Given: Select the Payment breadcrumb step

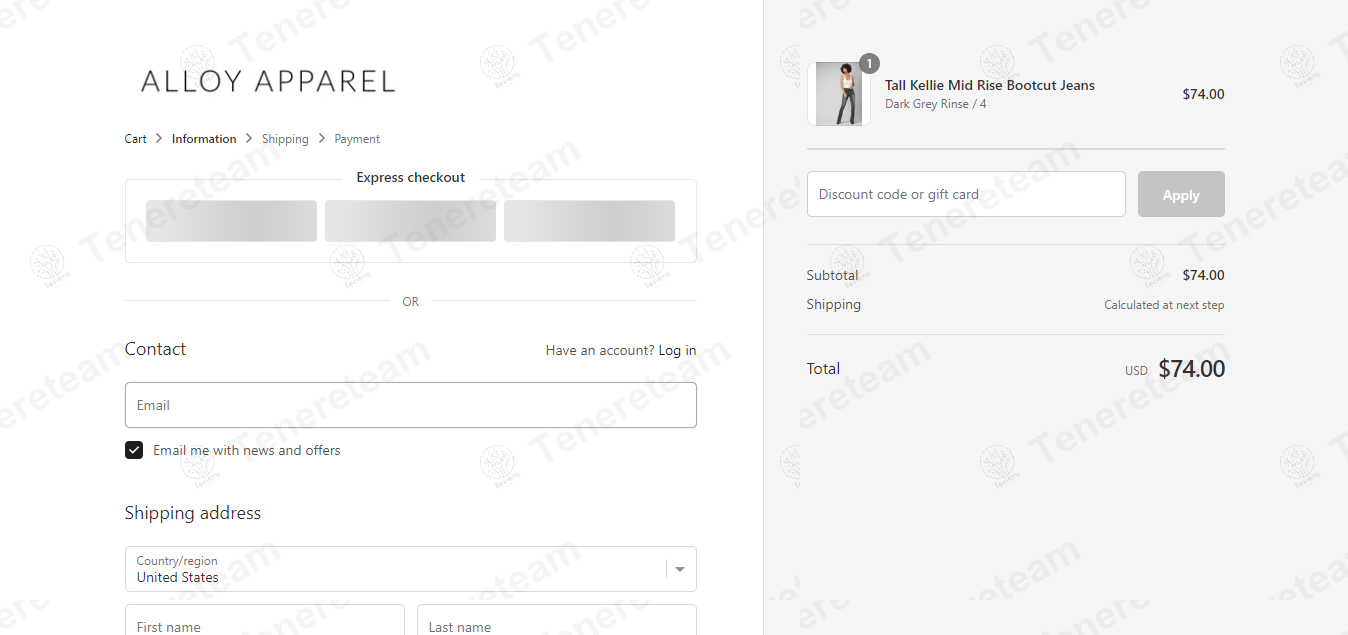Looking at the screenshot, I should (x=357, y=139).
